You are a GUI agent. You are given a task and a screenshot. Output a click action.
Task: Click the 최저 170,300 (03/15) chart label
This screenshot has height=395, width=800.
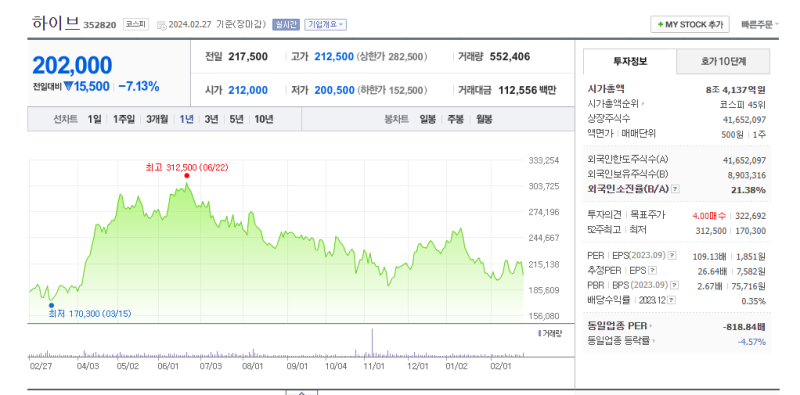pos(89,313)
